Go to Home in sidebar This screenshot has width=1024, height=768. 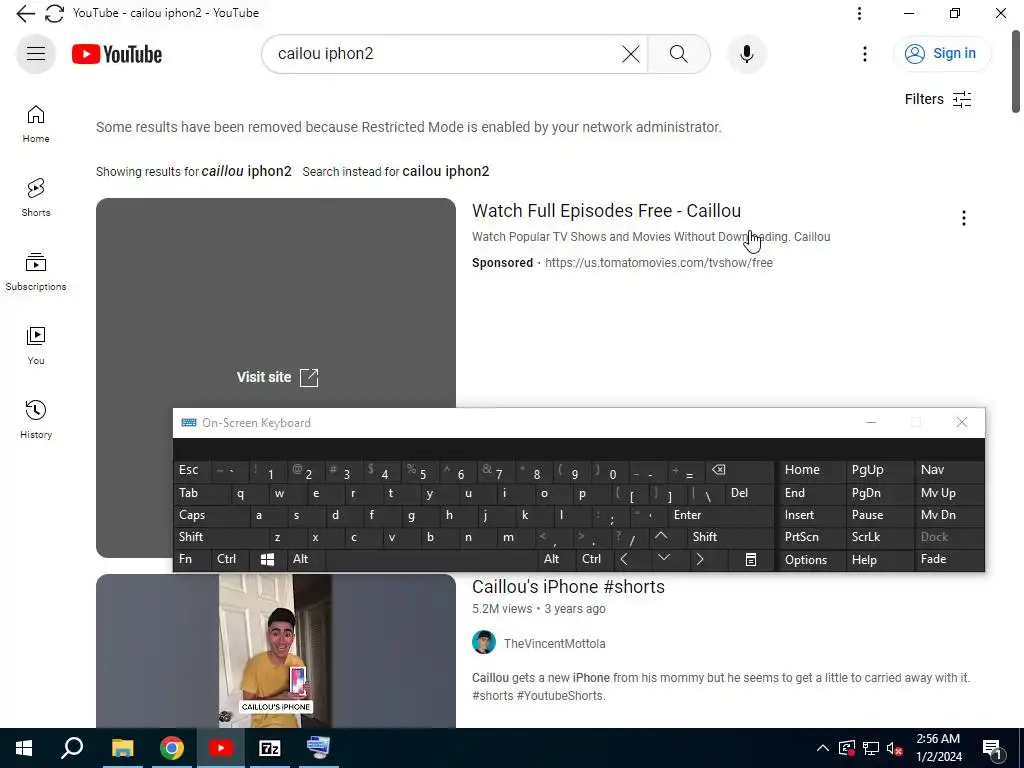coord(36,124)
